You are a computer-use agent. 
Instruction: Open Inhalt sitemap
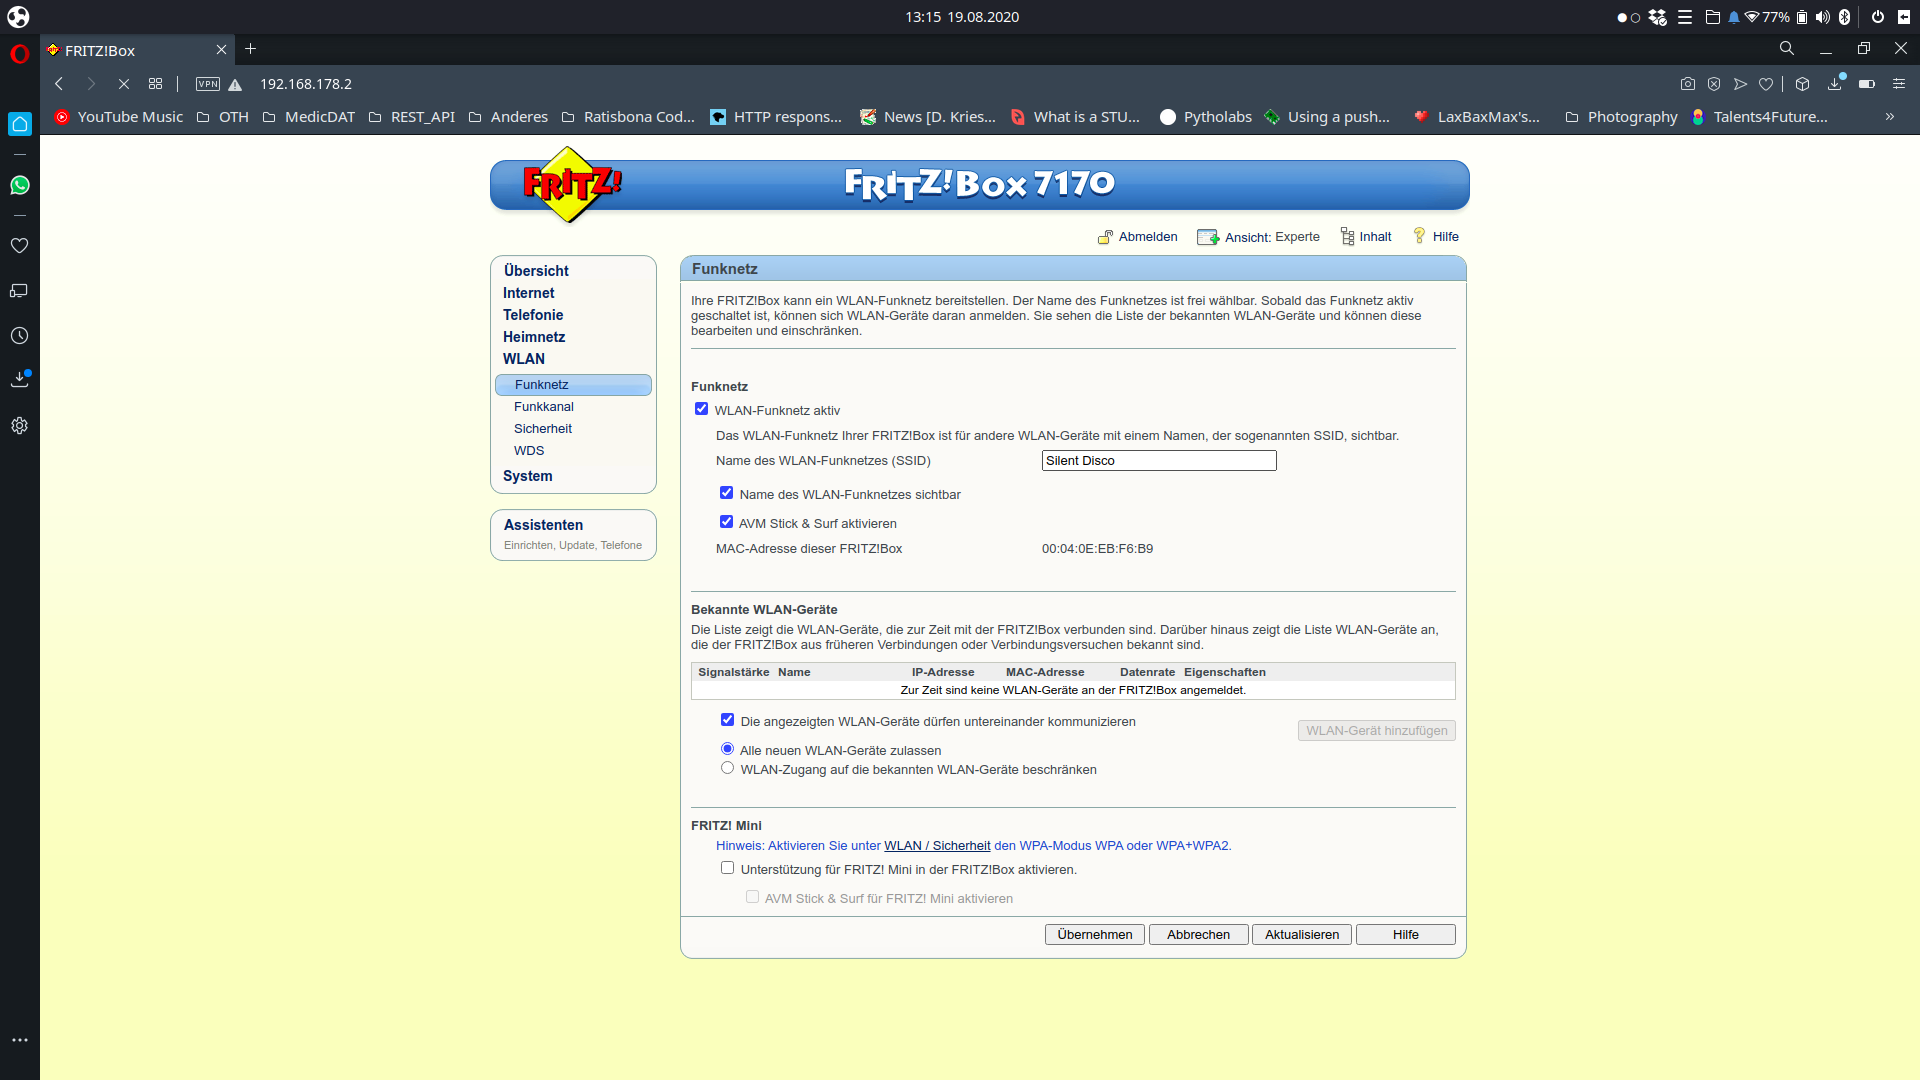(1366, 237)
